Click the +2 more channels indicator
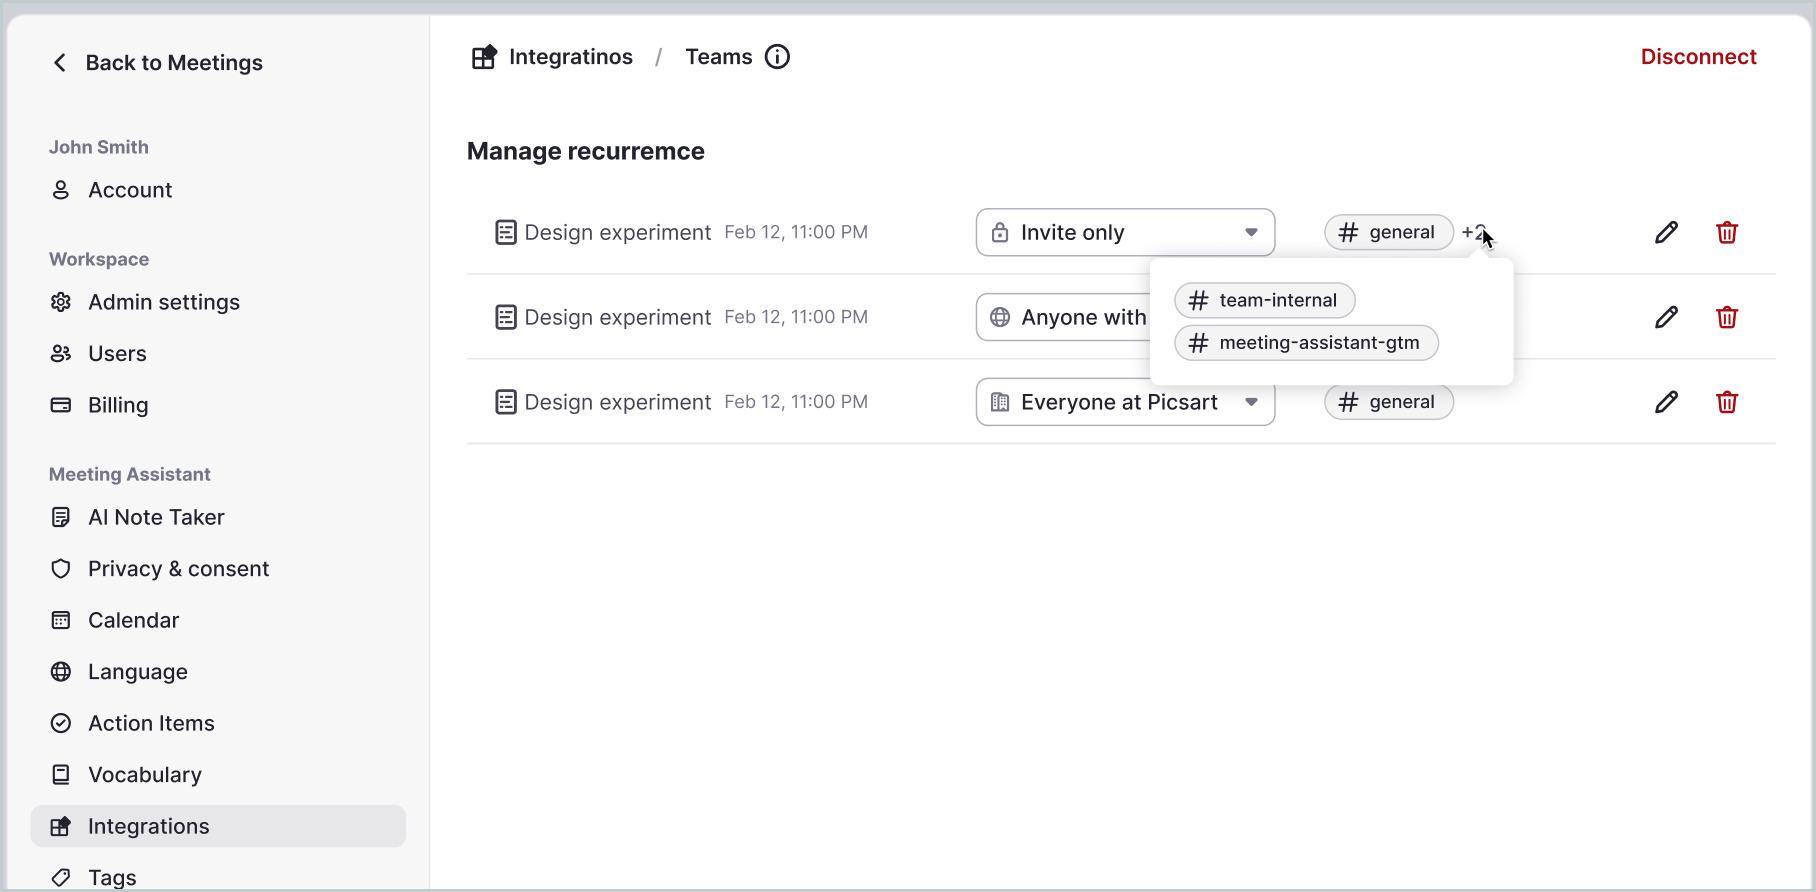Screen dimensions: 1816x892 1473,233
